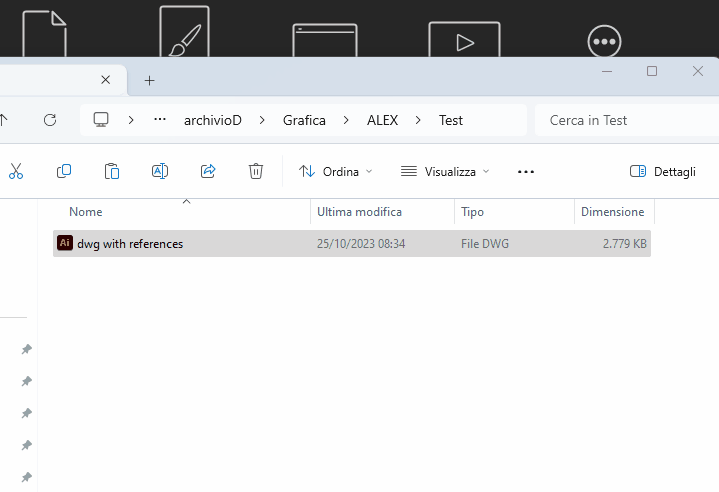This screenshot has height=492, width=719.
Task: Open the document icon in background app
Action: click(x=44, y=33)
